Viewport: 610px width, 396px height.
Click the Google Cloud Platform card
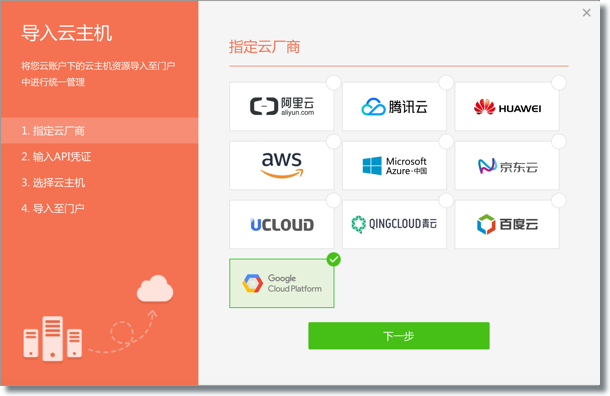tap(281, 283)
